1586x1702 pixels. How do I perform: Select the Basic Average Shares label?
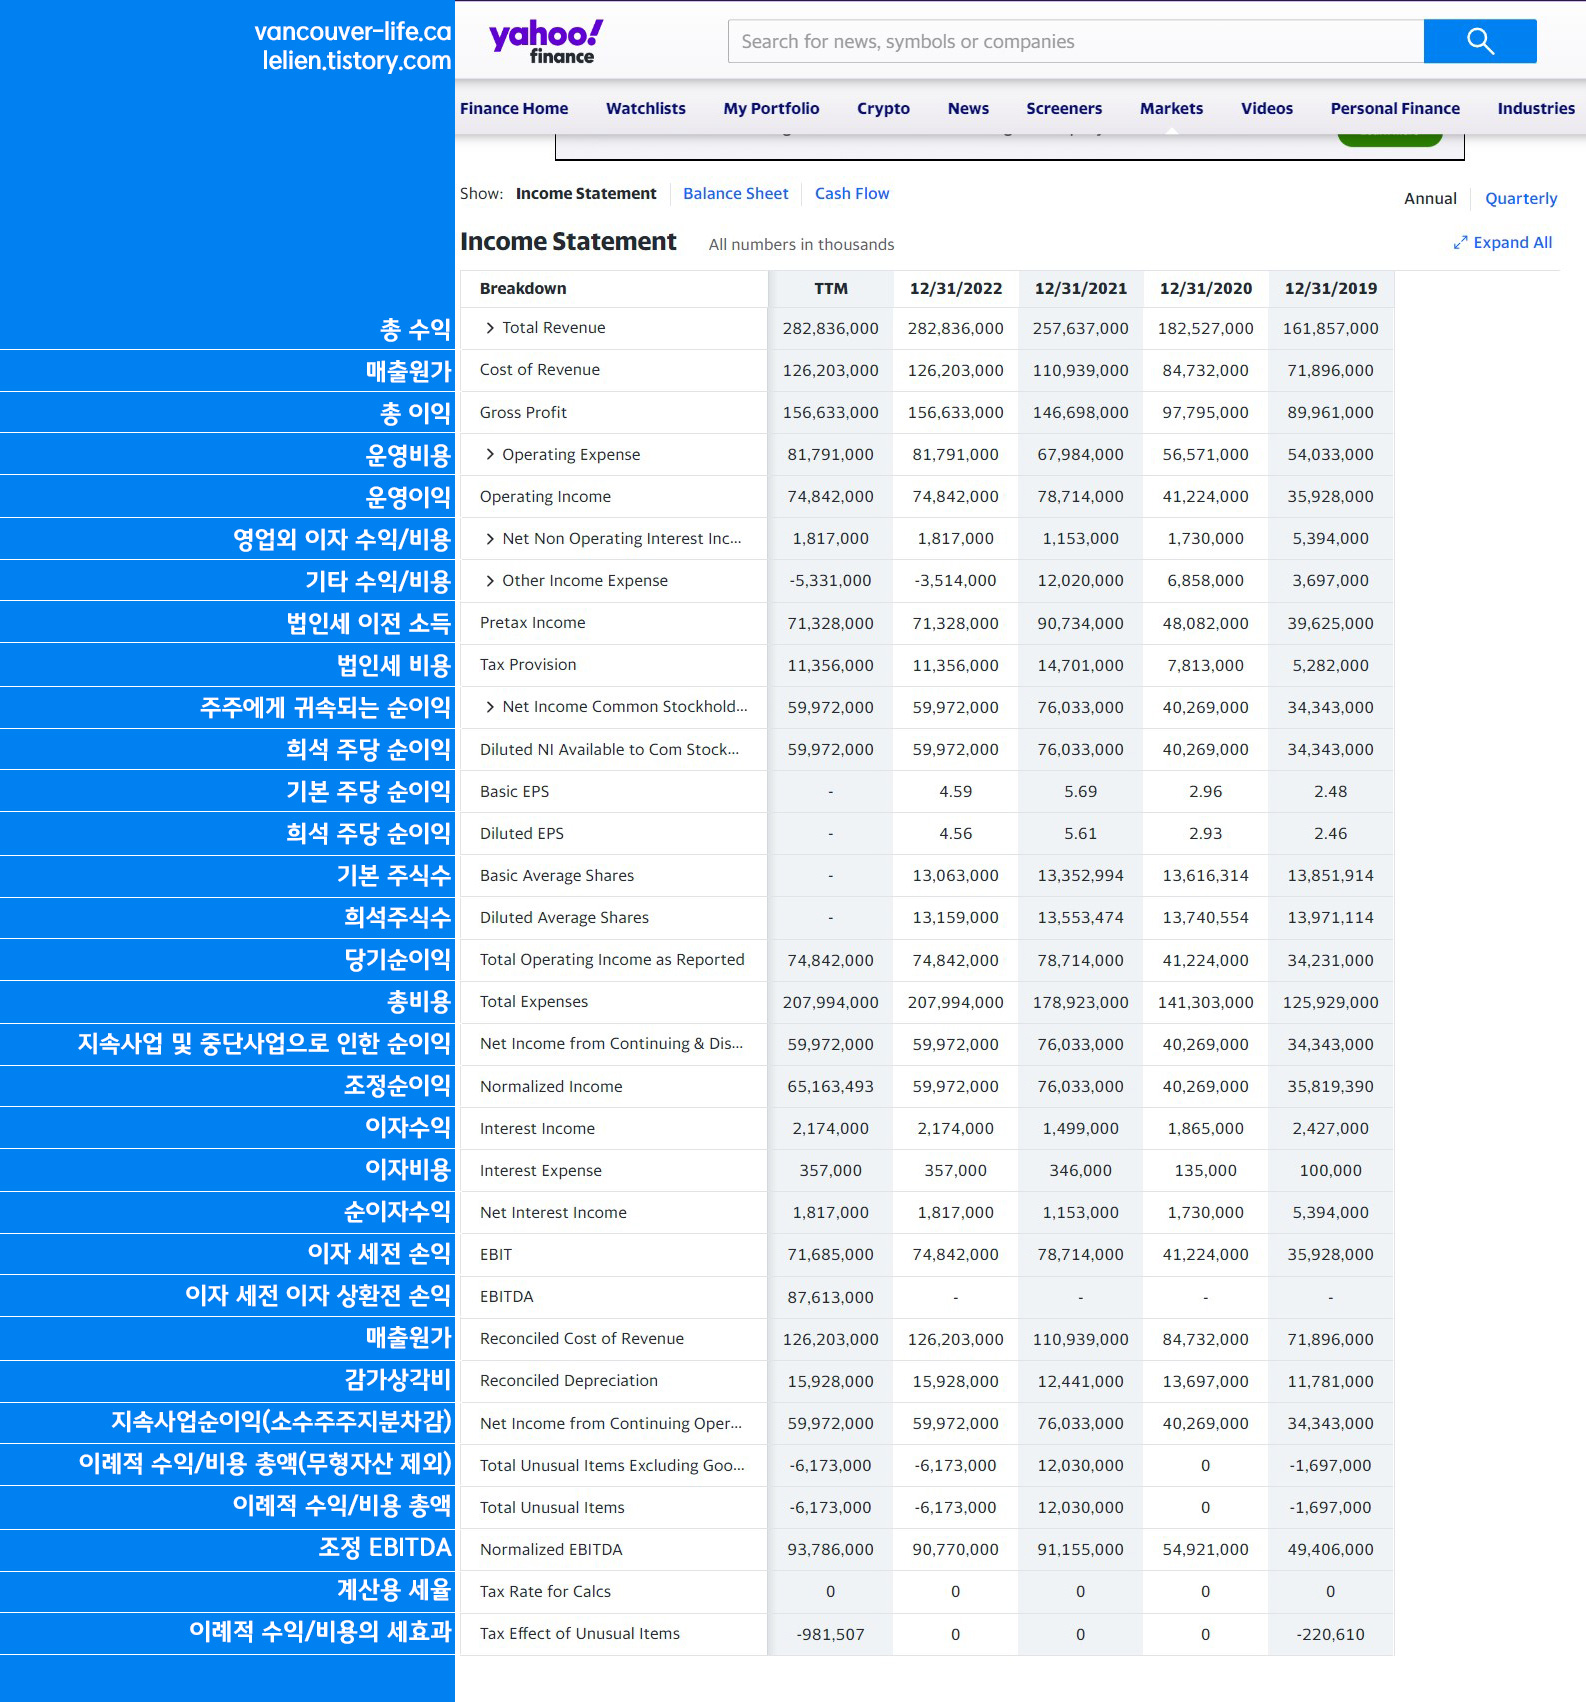pos(557,876)
